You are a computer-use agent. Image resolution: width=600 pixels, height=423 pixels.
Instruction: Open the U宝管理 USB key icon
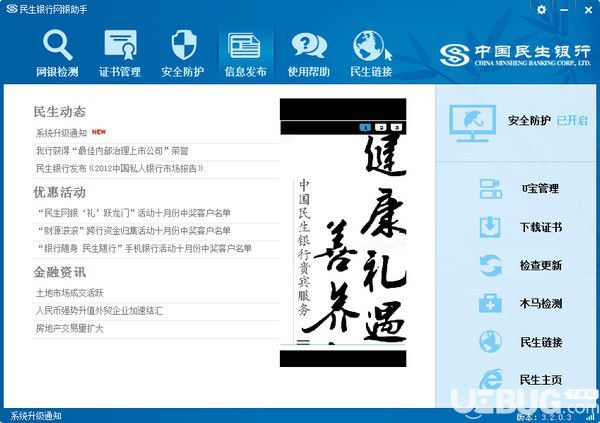pos(491,189)
